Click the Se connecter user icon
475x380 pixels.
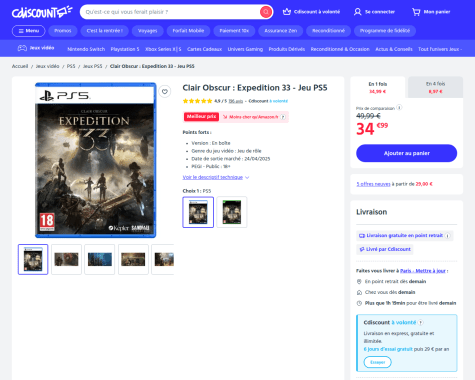(x=357, y=12)
